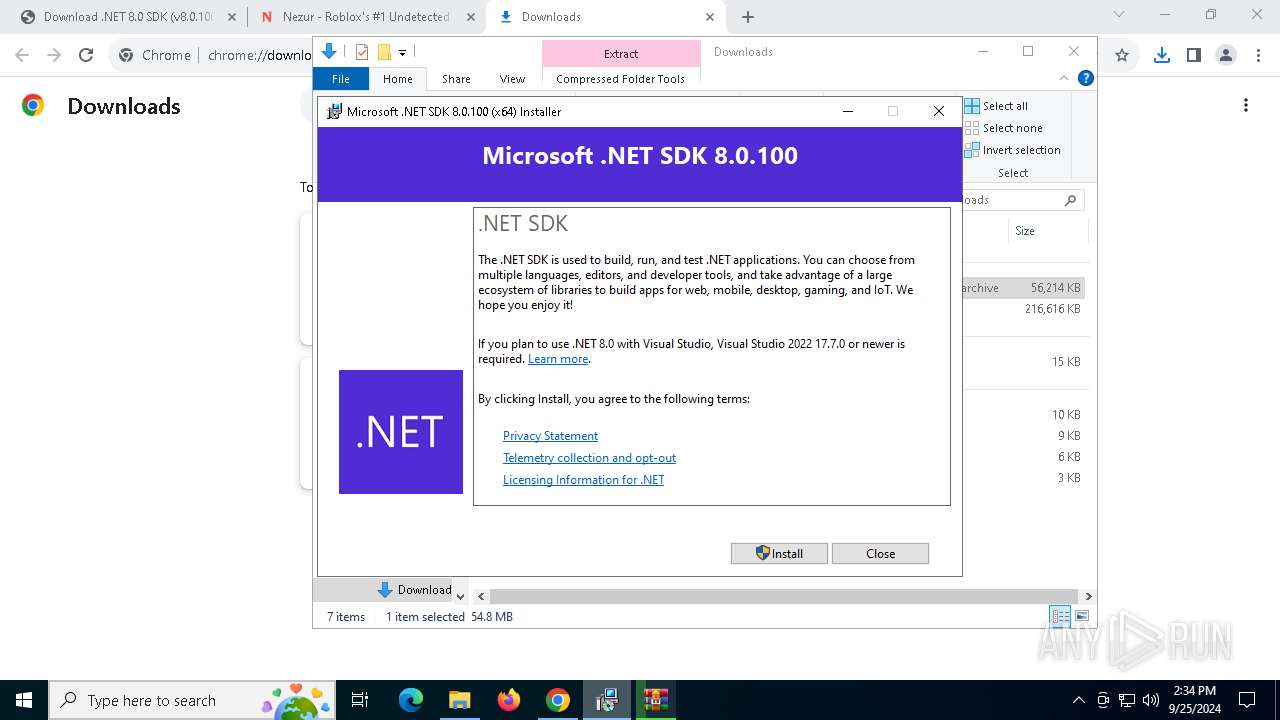Click Chrome tab search dropdown arrow

1119,14
